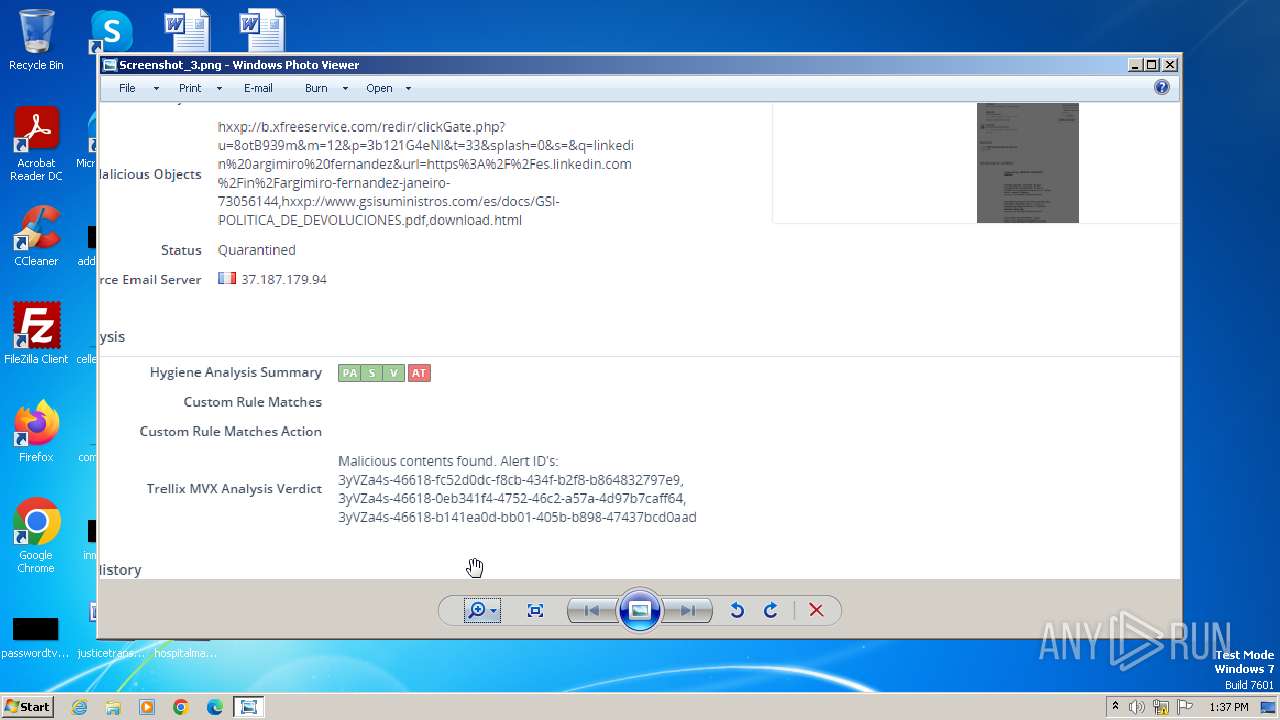This screenshot has height=720, width=1280.
Task: Expand the File dropdown arrow
Action: 156,88
